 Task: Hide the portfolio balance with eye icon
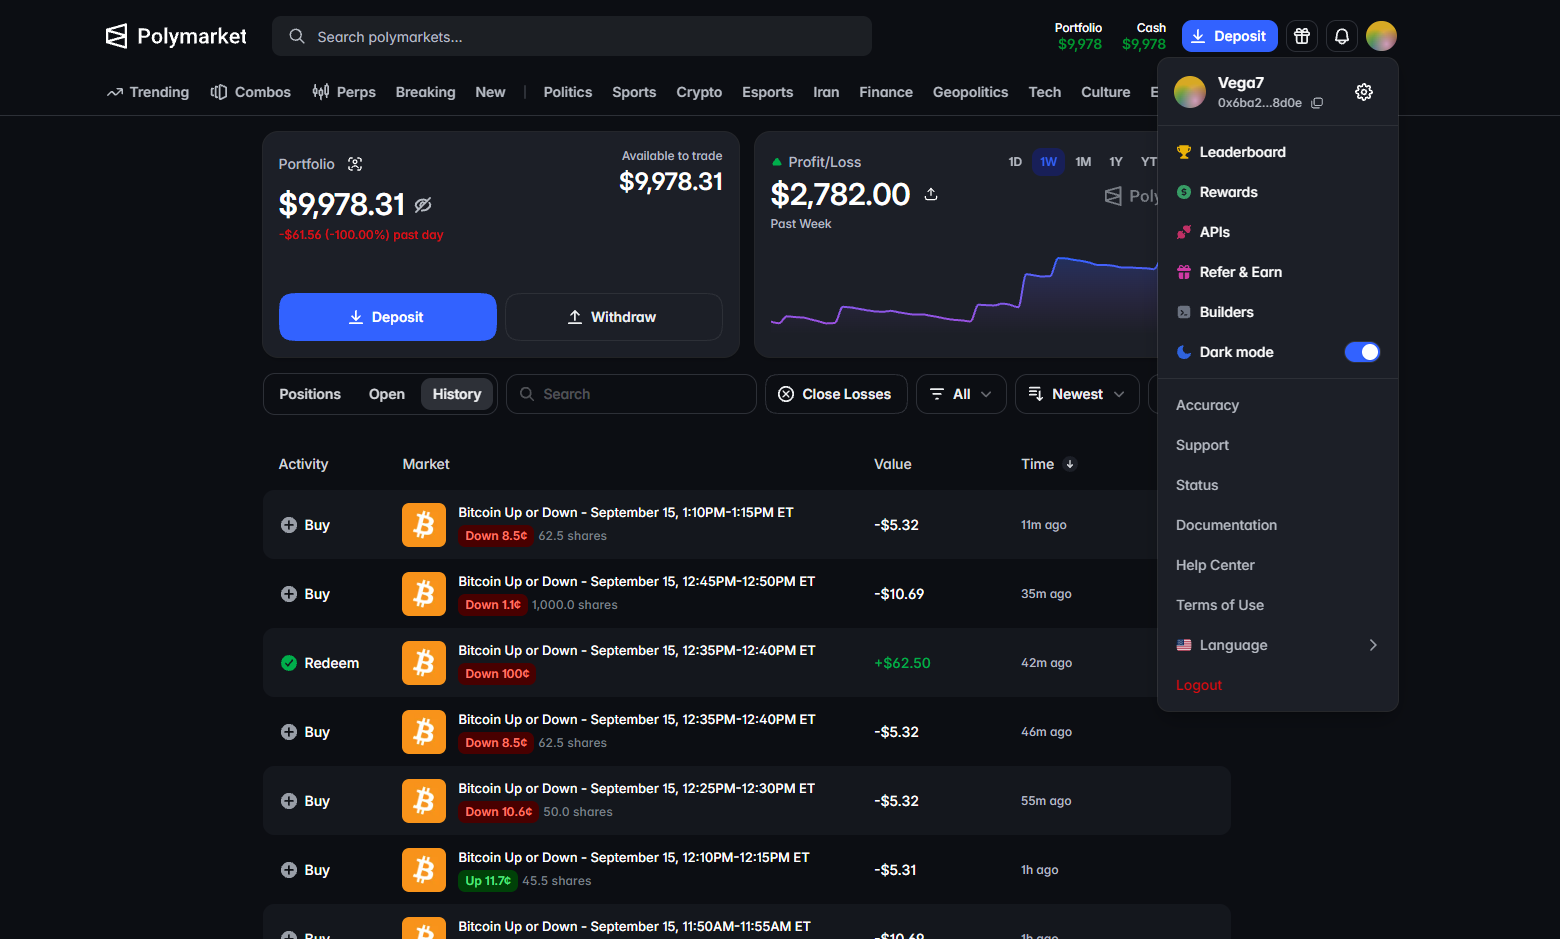tap(423, 204)
